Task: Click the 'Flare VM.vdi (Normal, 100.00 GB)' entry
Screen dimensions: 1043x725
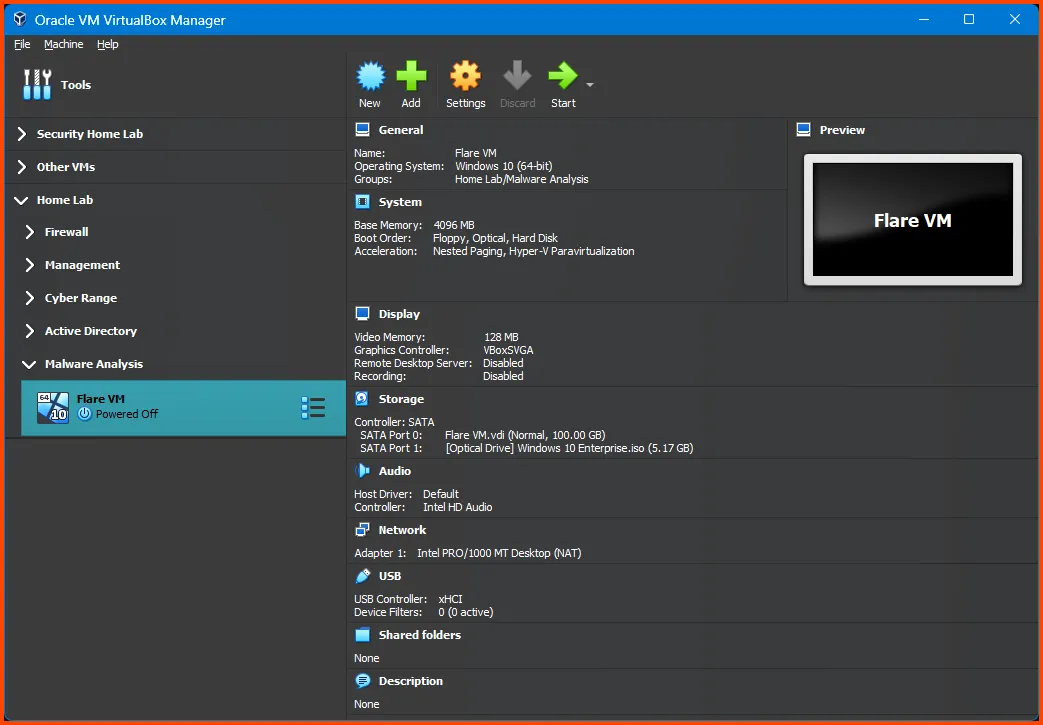Action: pos(525,435)
